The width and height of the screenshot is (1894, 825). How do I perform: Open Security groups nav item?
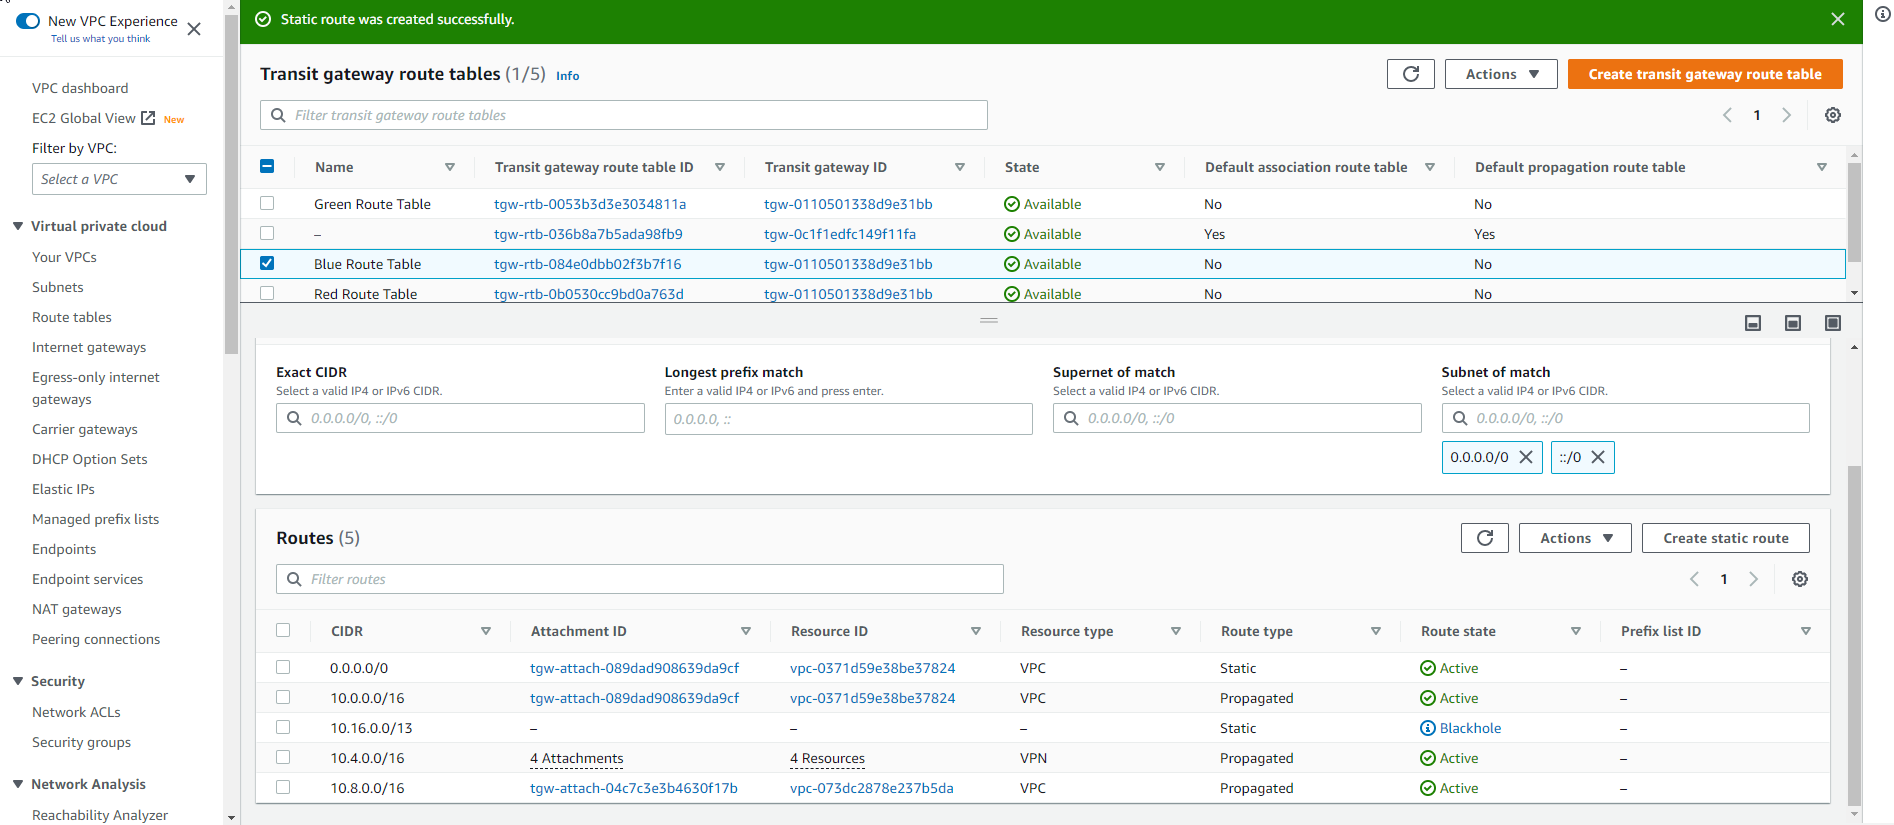(82, 742)
